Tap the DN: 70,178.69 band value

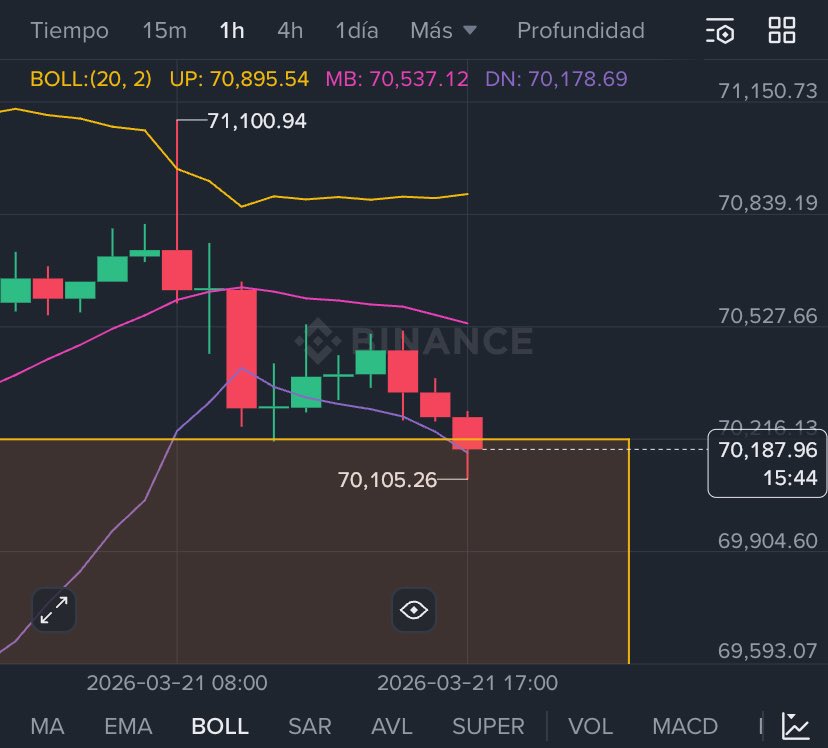point(556,79)
